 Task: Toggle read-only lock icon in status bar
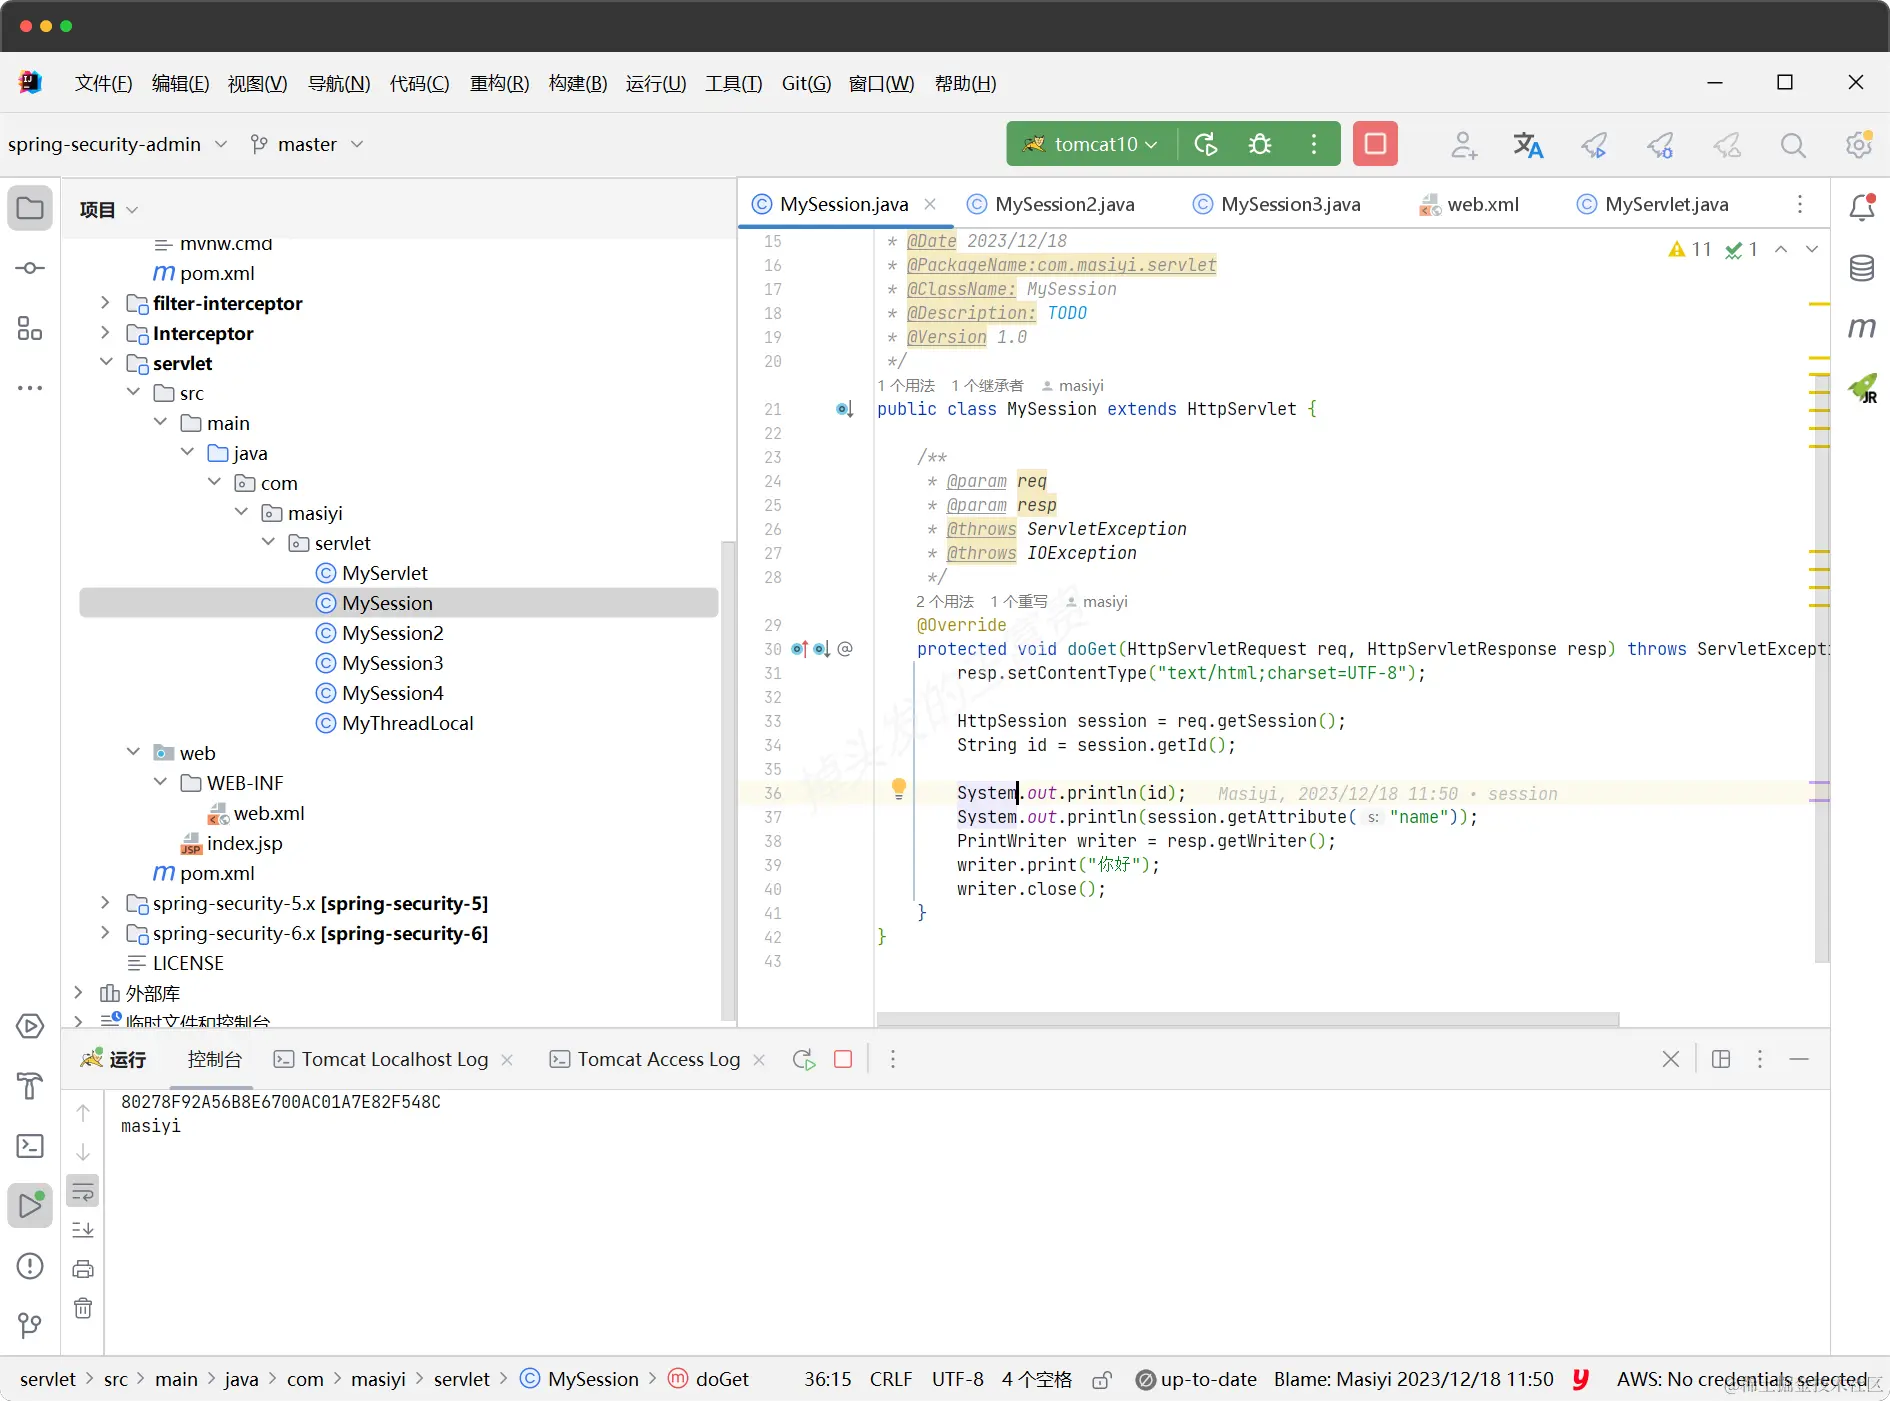tap(1102, 1380)
